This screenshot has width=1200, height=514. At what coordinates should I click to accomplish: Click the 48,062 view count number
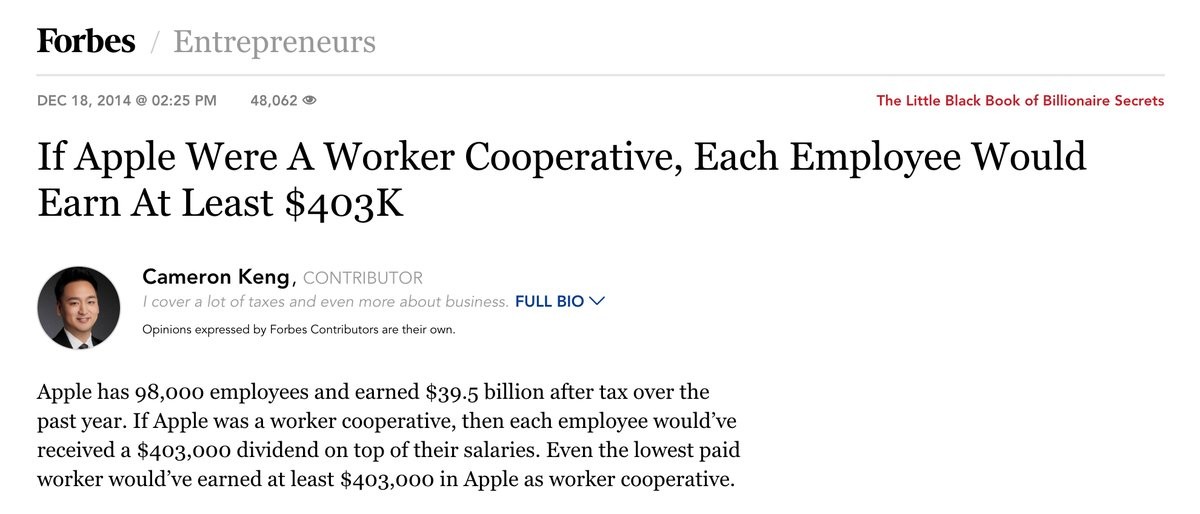pyautogui.click(x=273, y=100)
